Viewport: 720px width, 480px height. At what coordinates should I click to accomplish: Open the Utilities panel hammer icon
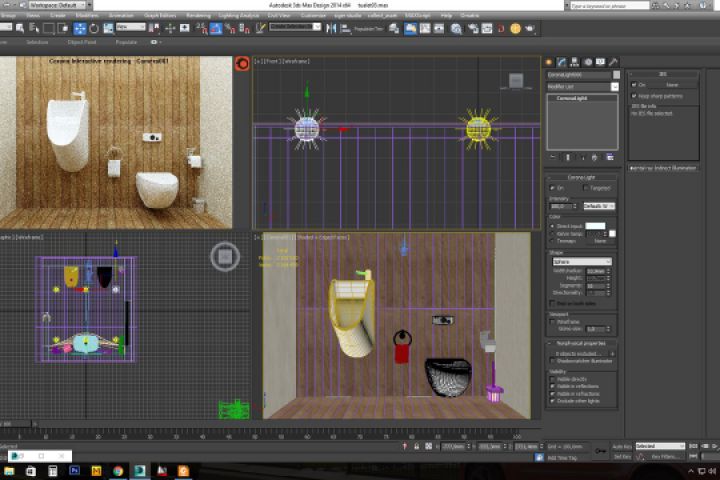[x=613, y=62]
